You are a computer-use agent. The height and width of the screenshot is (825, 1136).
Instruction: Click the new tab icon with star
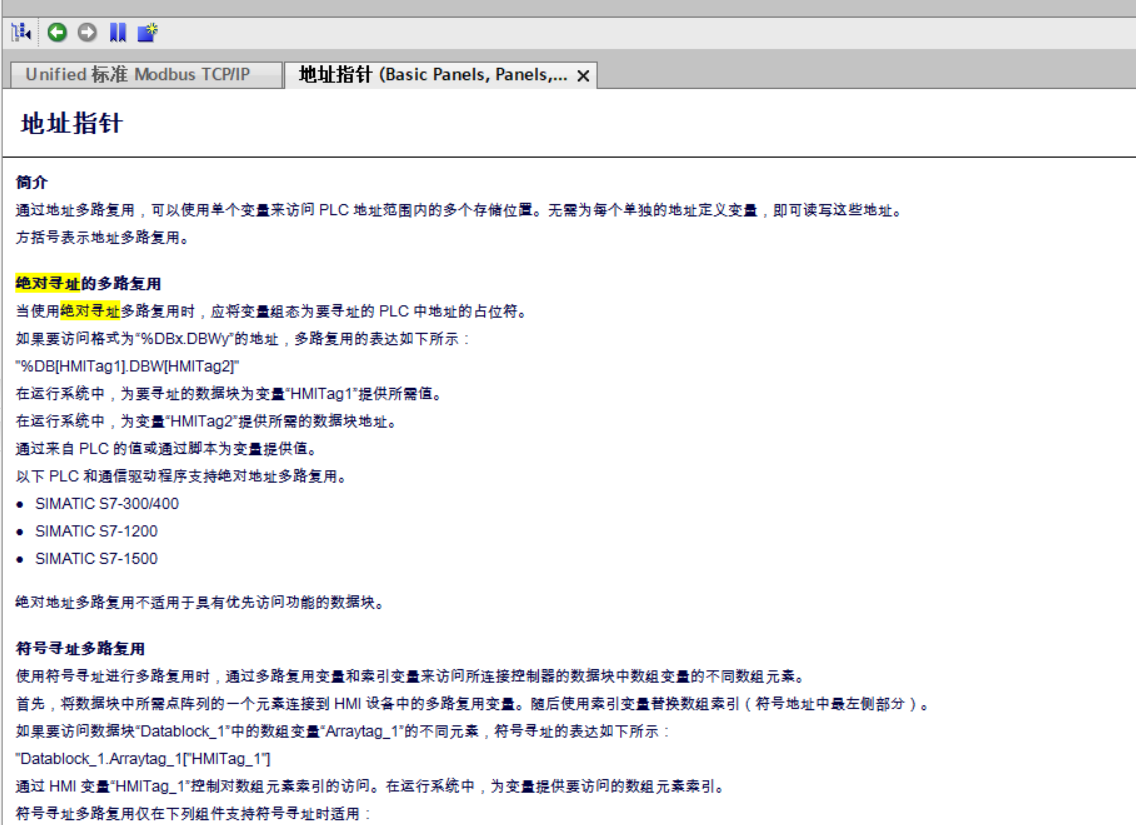click(148, 33)
